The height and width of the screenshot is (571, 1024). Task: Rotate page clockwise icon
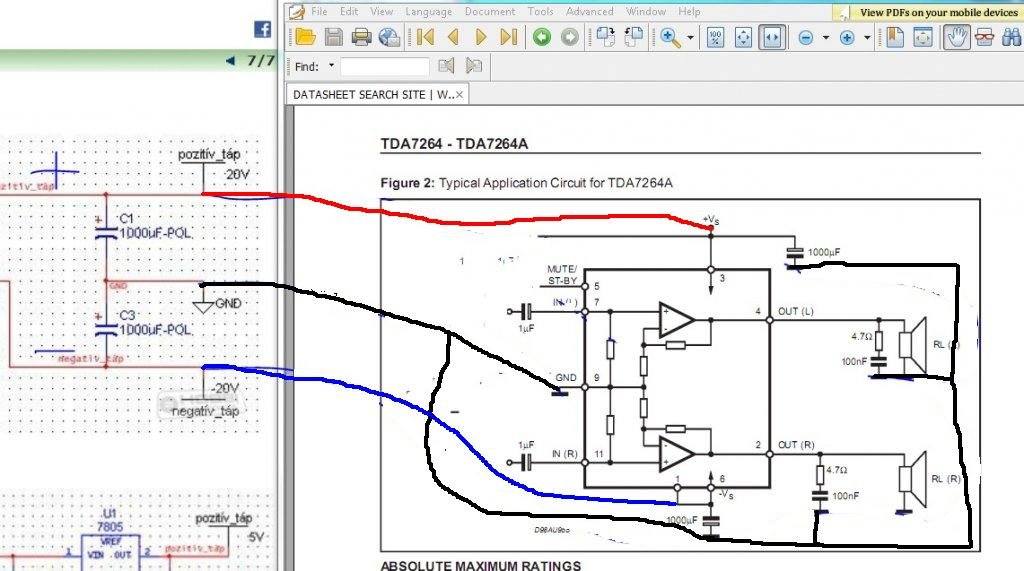click(x=605, y=37)
